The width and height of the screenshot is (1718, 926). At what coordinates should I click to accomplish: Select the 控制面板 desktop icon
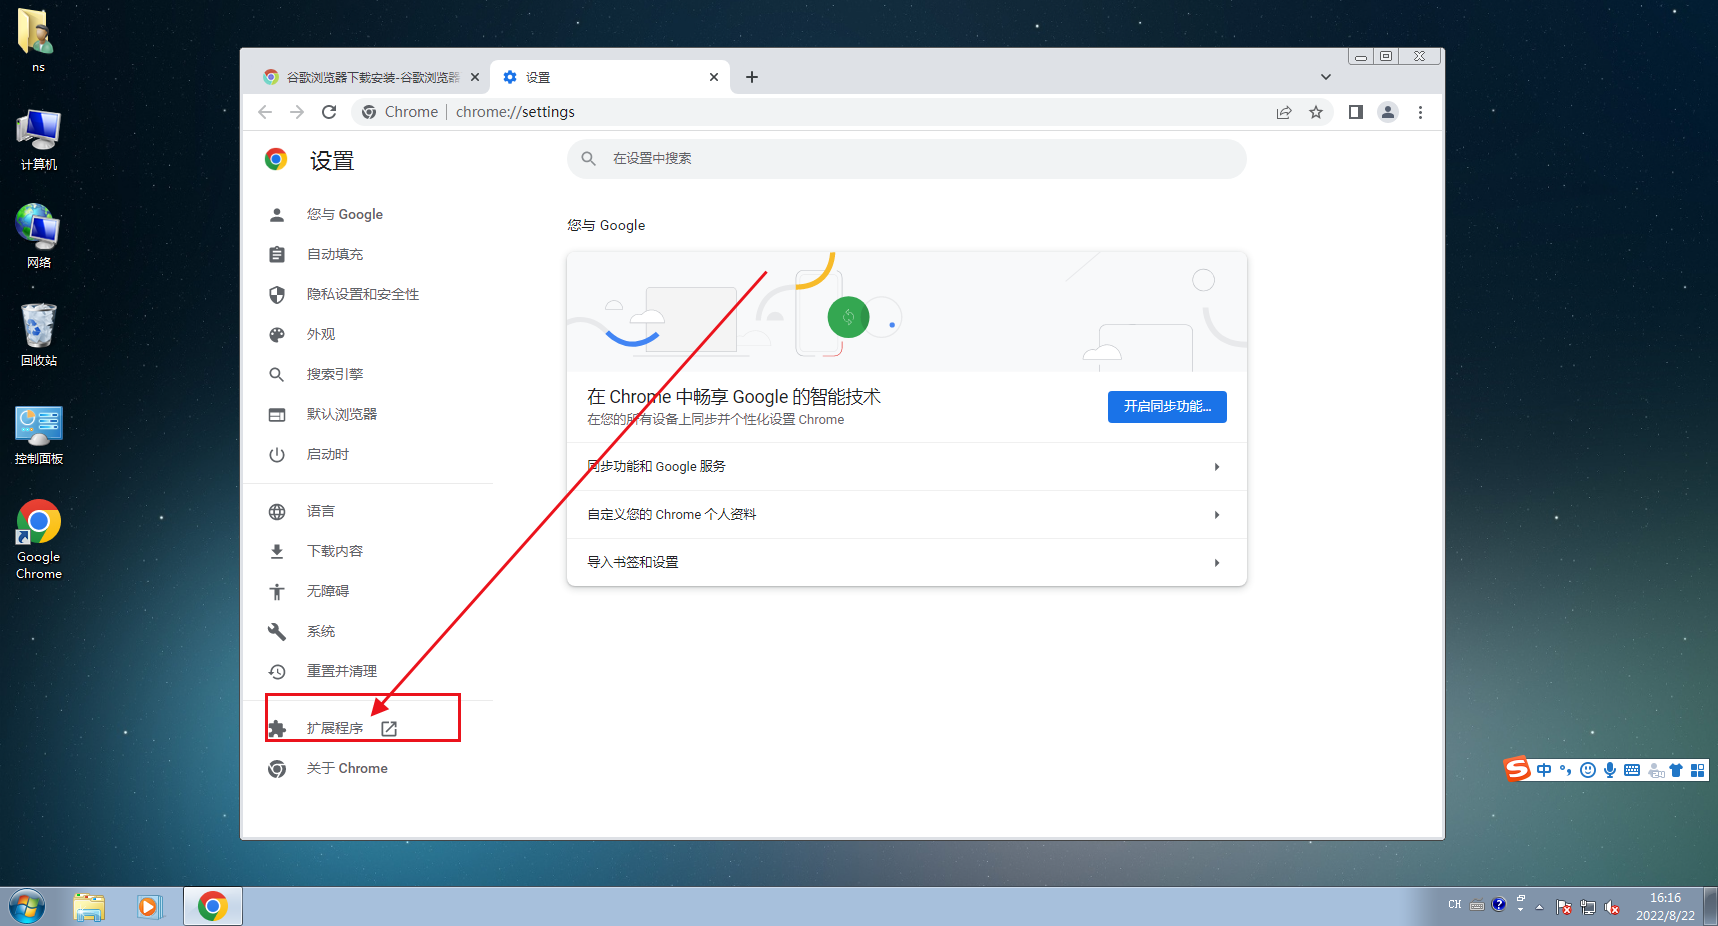38,434
